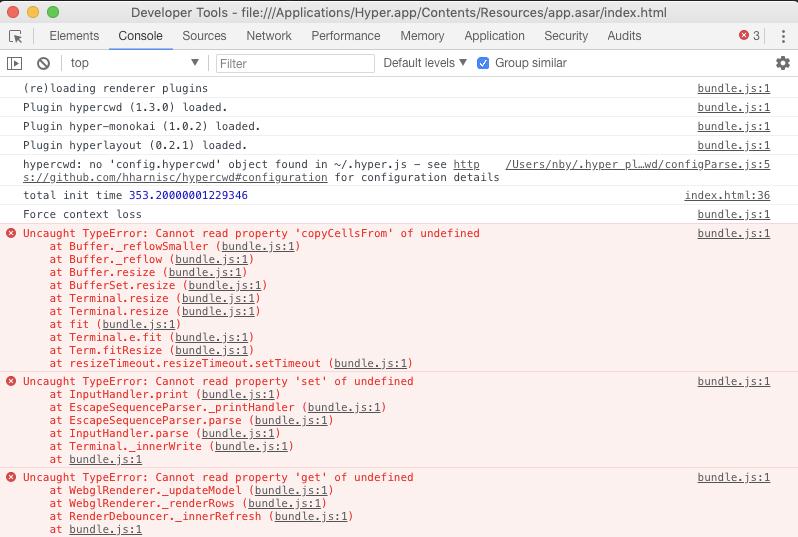The image size is (798, 537).
Task: Open bundle.js:1 link in RenderDebouncer._innerRefresh frame
Action: tap(311, 517)
